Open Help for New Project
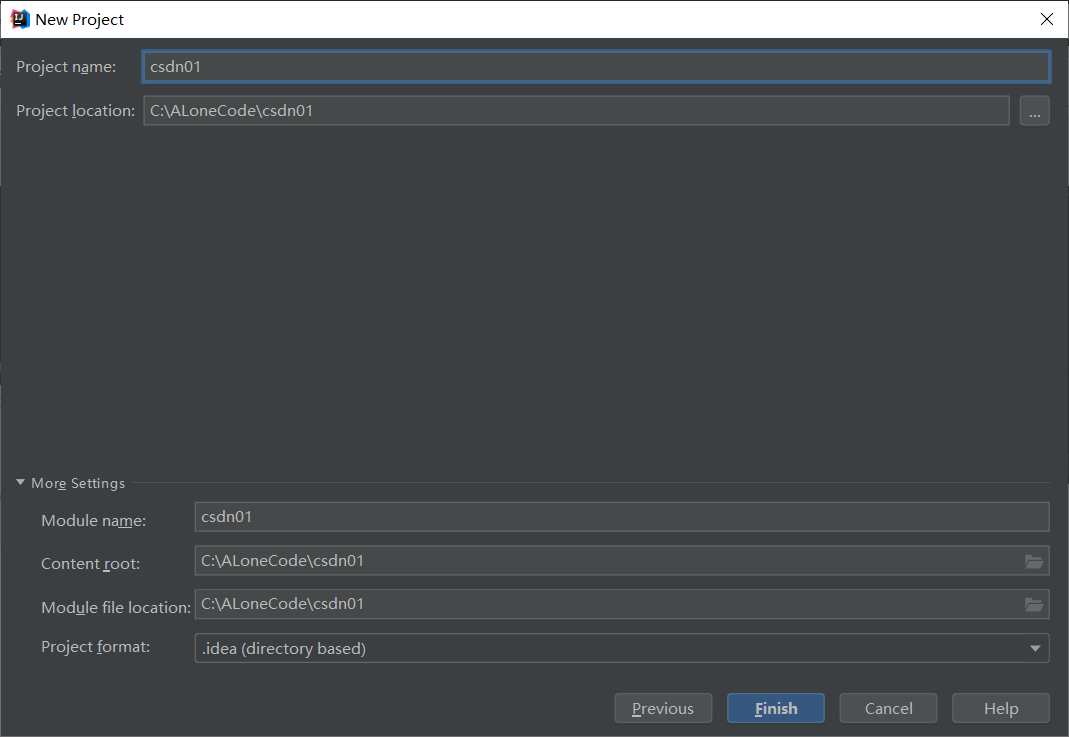Screen dimensions: 1069x737 click(1001, 708)
